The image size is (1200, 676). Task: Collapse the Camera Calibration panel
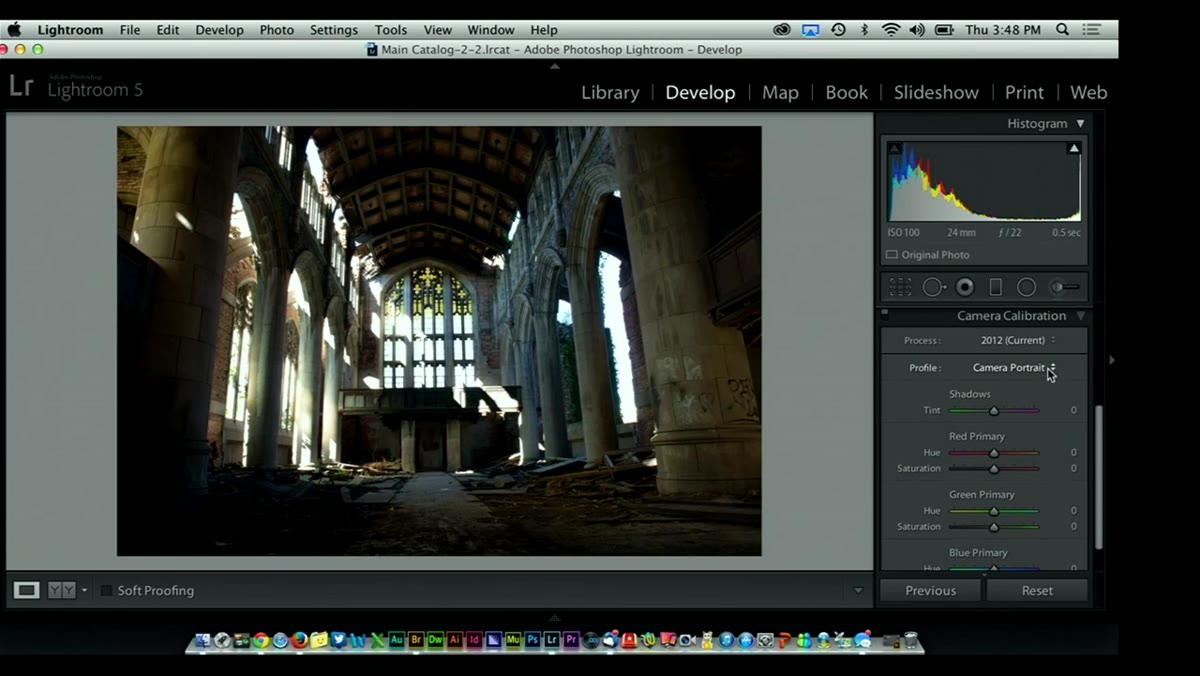click(1080, 316)
